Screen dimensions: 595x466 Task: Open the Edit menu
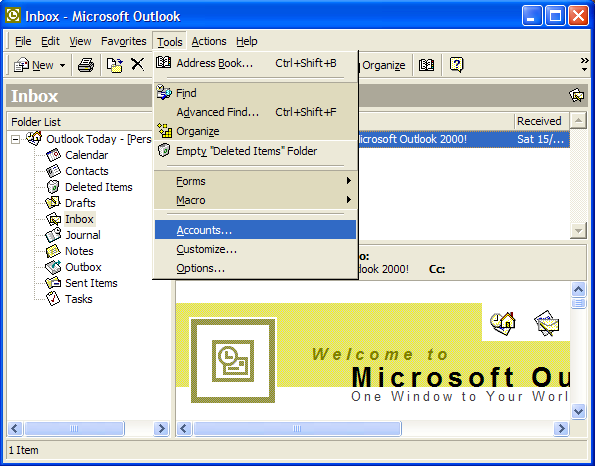(x=50, y=41)
